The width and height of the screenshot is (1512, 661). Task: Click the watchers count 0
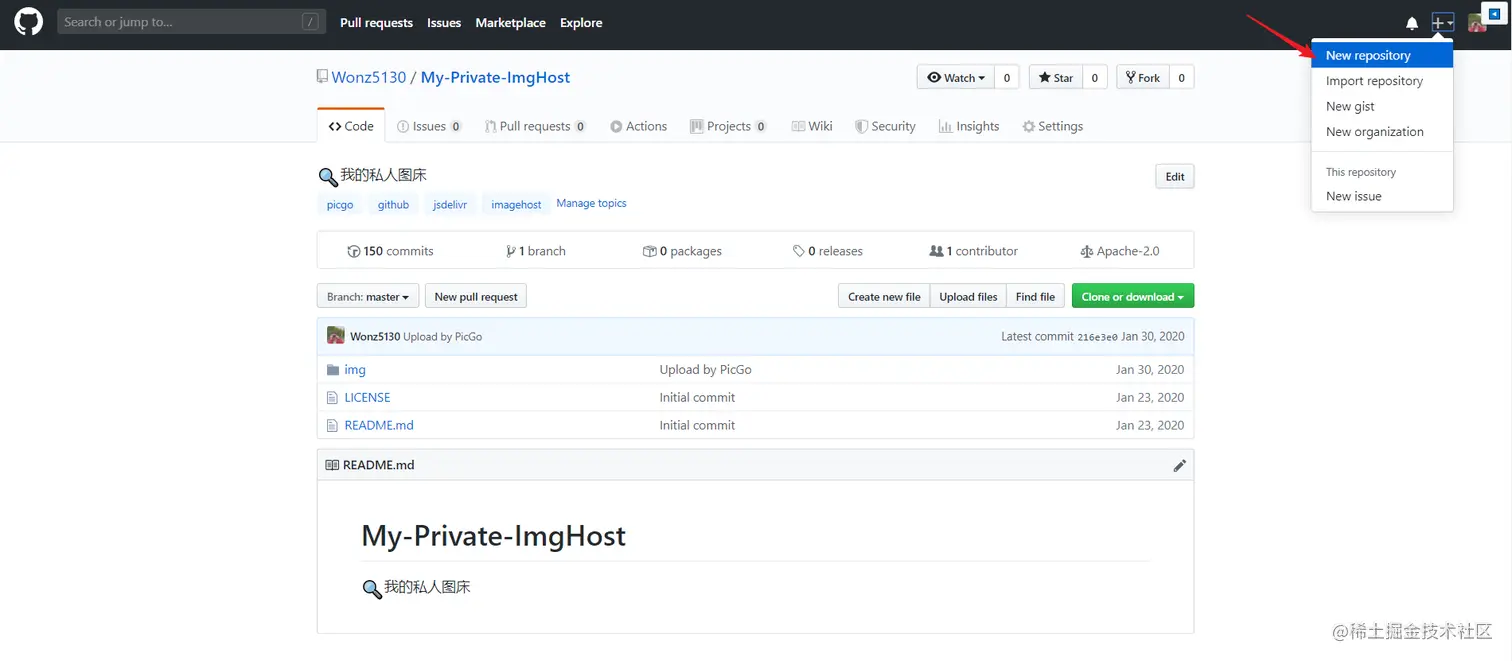[x=1007, y=77]
